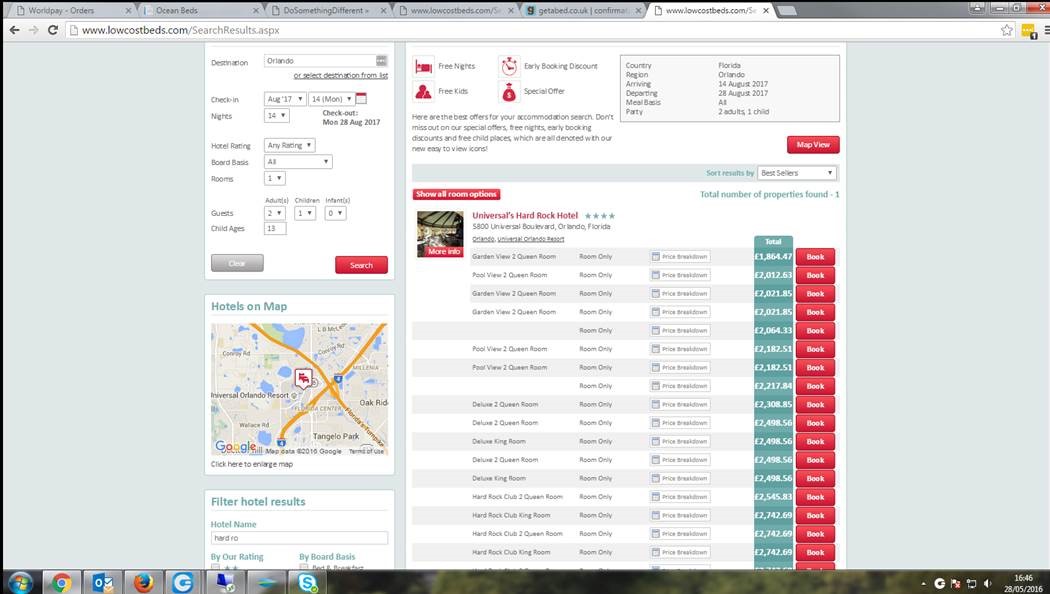
Task: Click the volume icon in system tray
Action: (988, 583)
